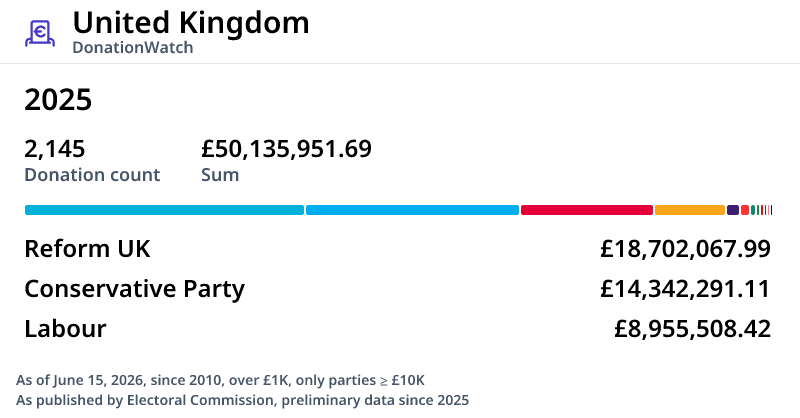Select the 2,145 donation count figure

coord(55,149)
